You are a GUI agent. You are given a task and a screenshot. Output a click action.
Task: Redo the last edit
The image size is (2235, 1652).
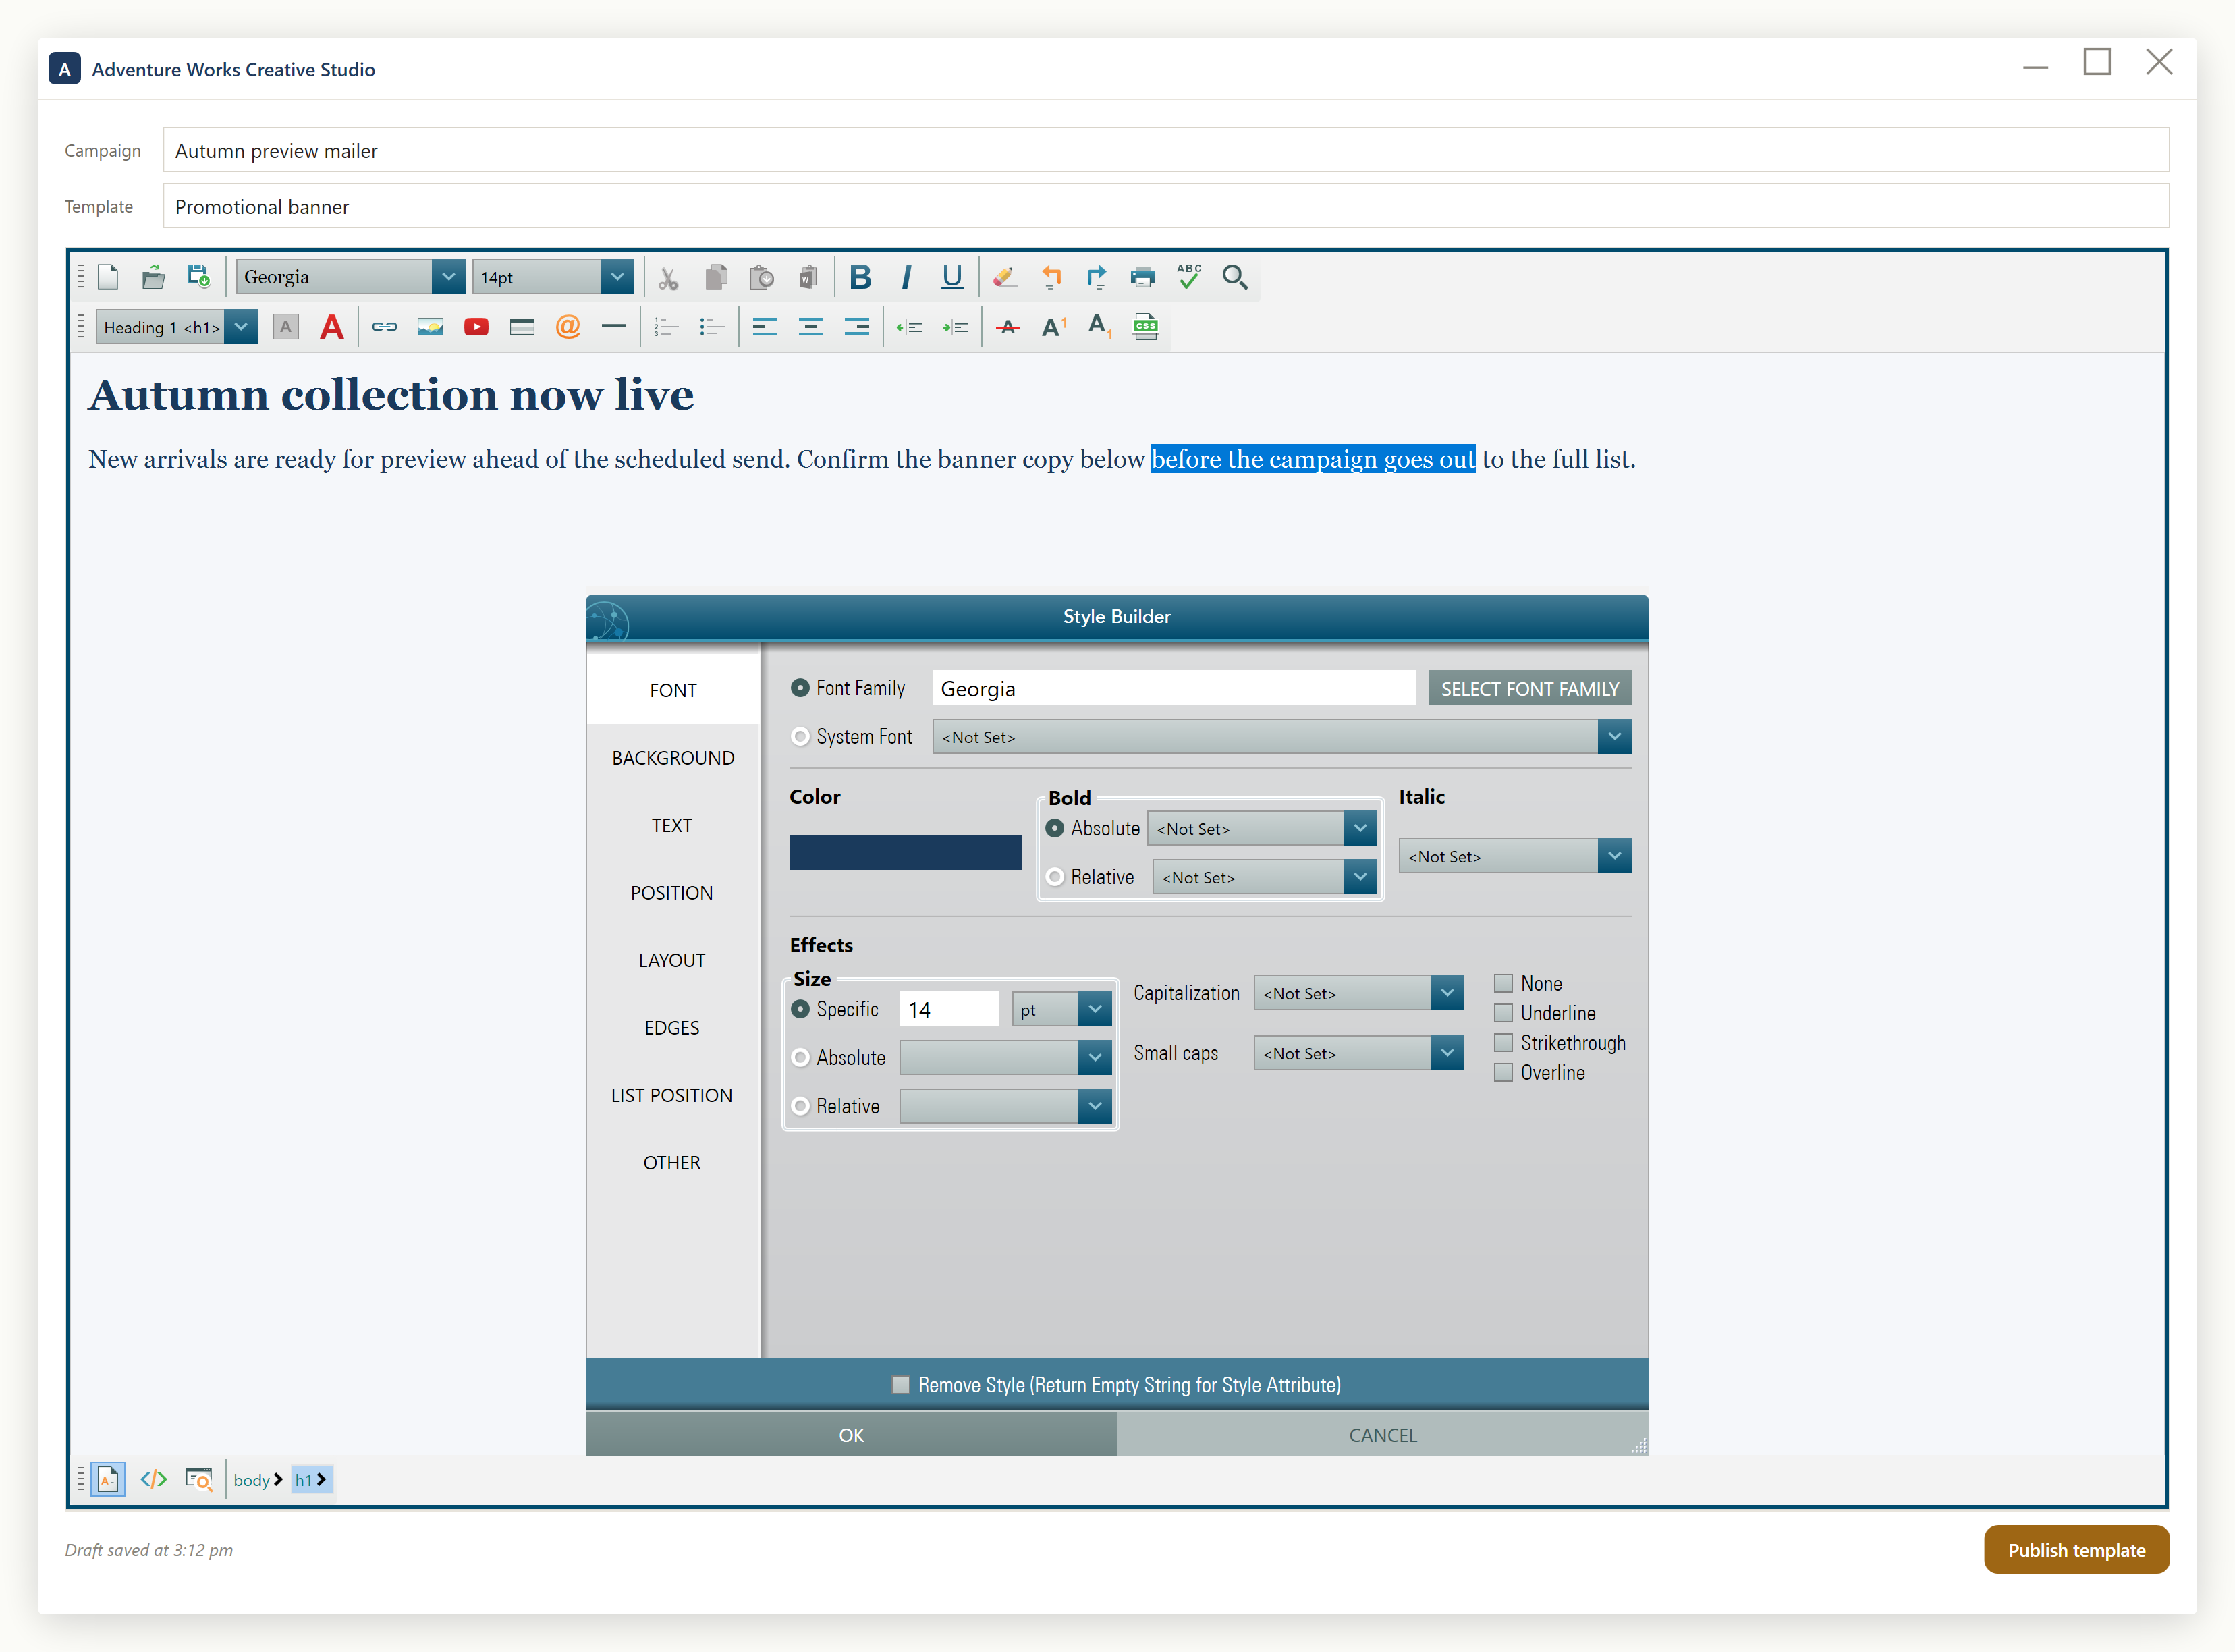1097,277
